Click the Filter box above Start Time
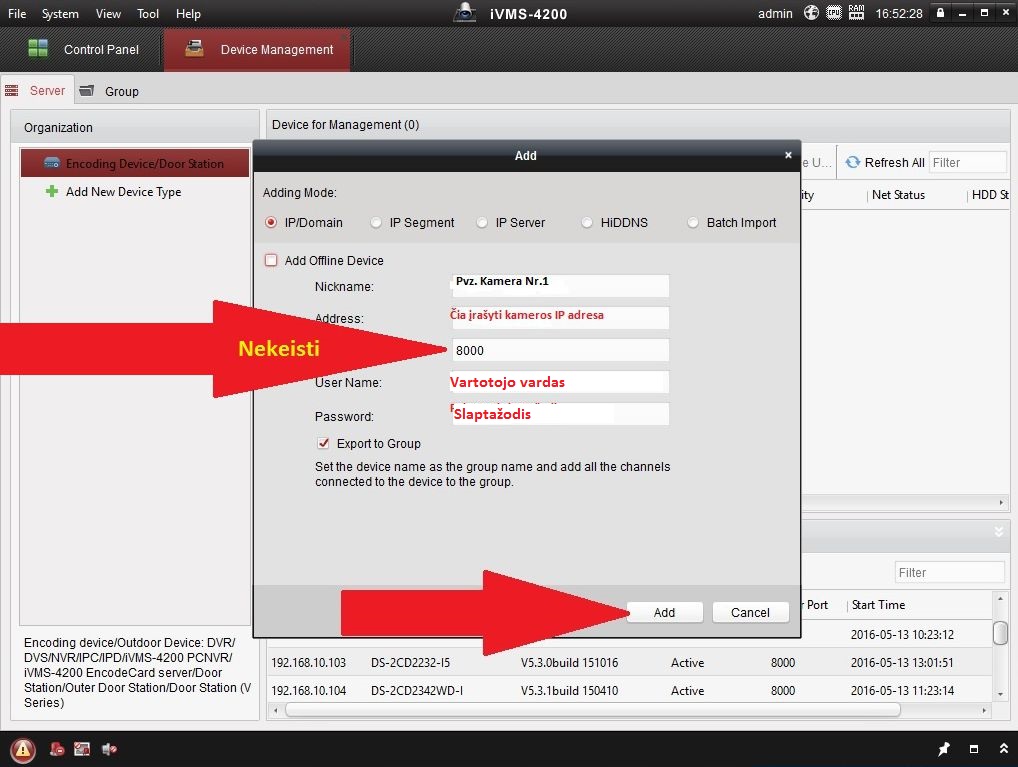1018x767 pixels. [x=949, y=572]
